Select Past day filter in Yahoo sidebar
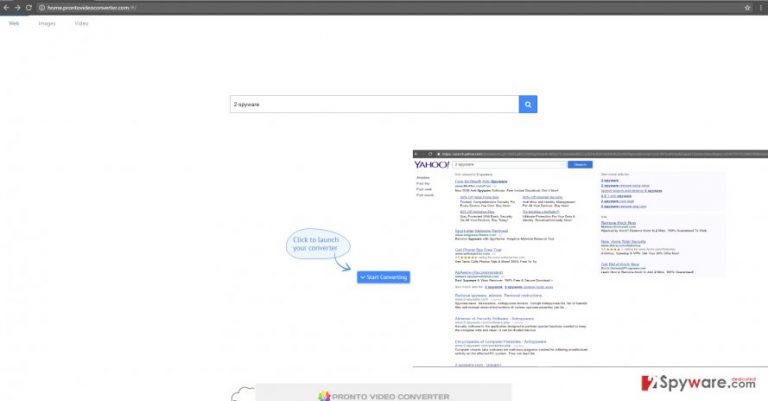 423,184
